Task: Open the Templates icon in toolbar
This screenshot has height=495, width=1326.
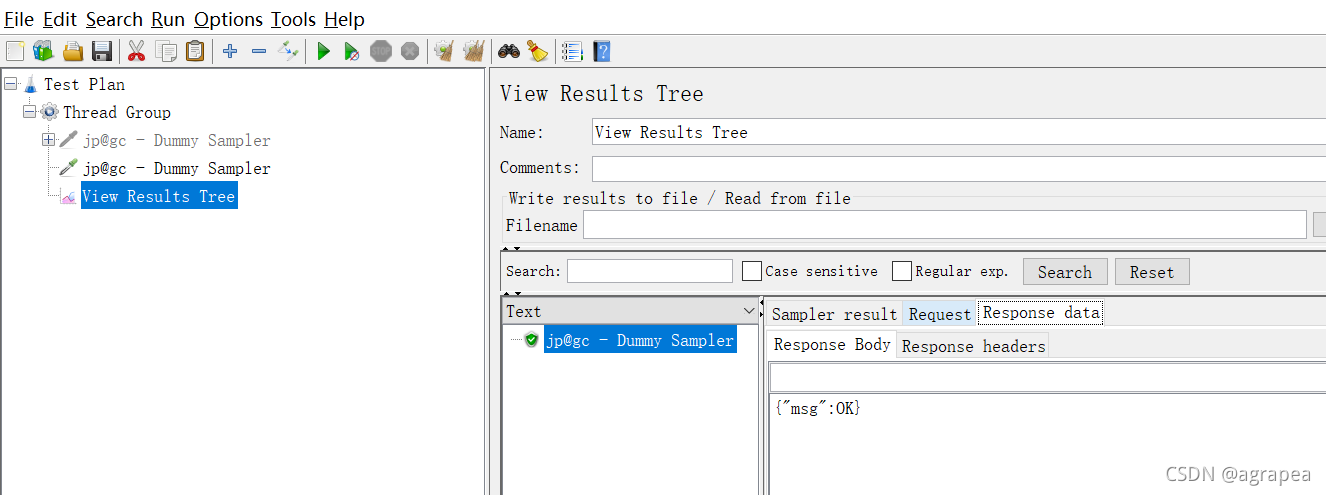Action: click(43, 51)
